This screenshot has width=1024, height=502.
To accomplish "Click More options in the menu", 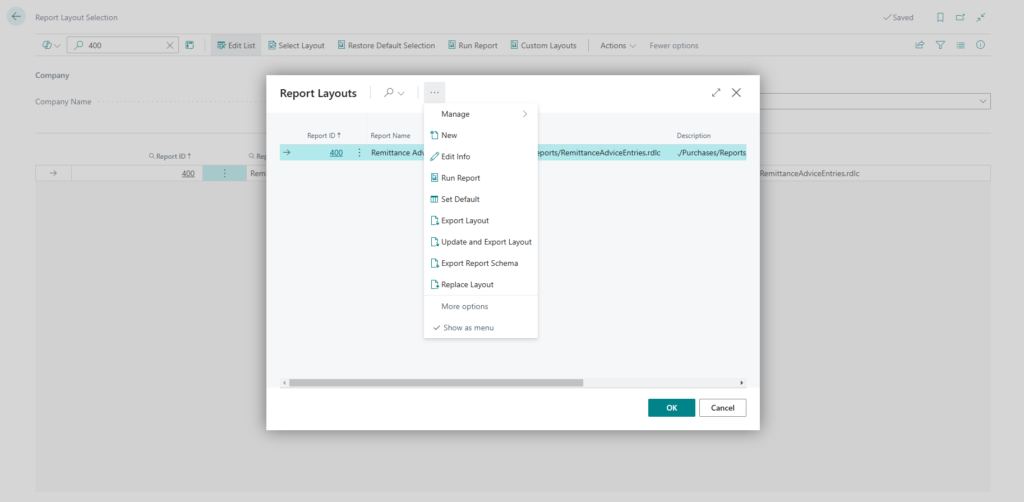I will [x=481, y=306].
